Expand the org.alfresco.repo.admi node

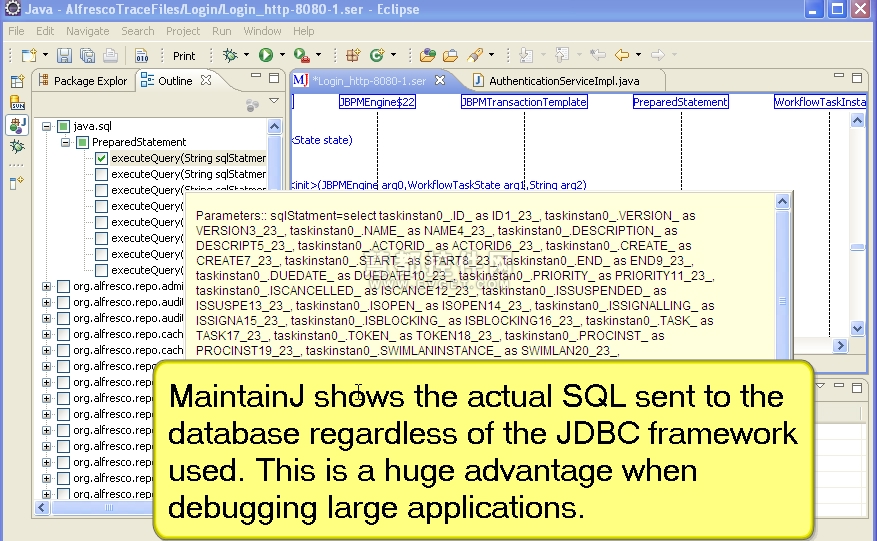coord(46,286)
